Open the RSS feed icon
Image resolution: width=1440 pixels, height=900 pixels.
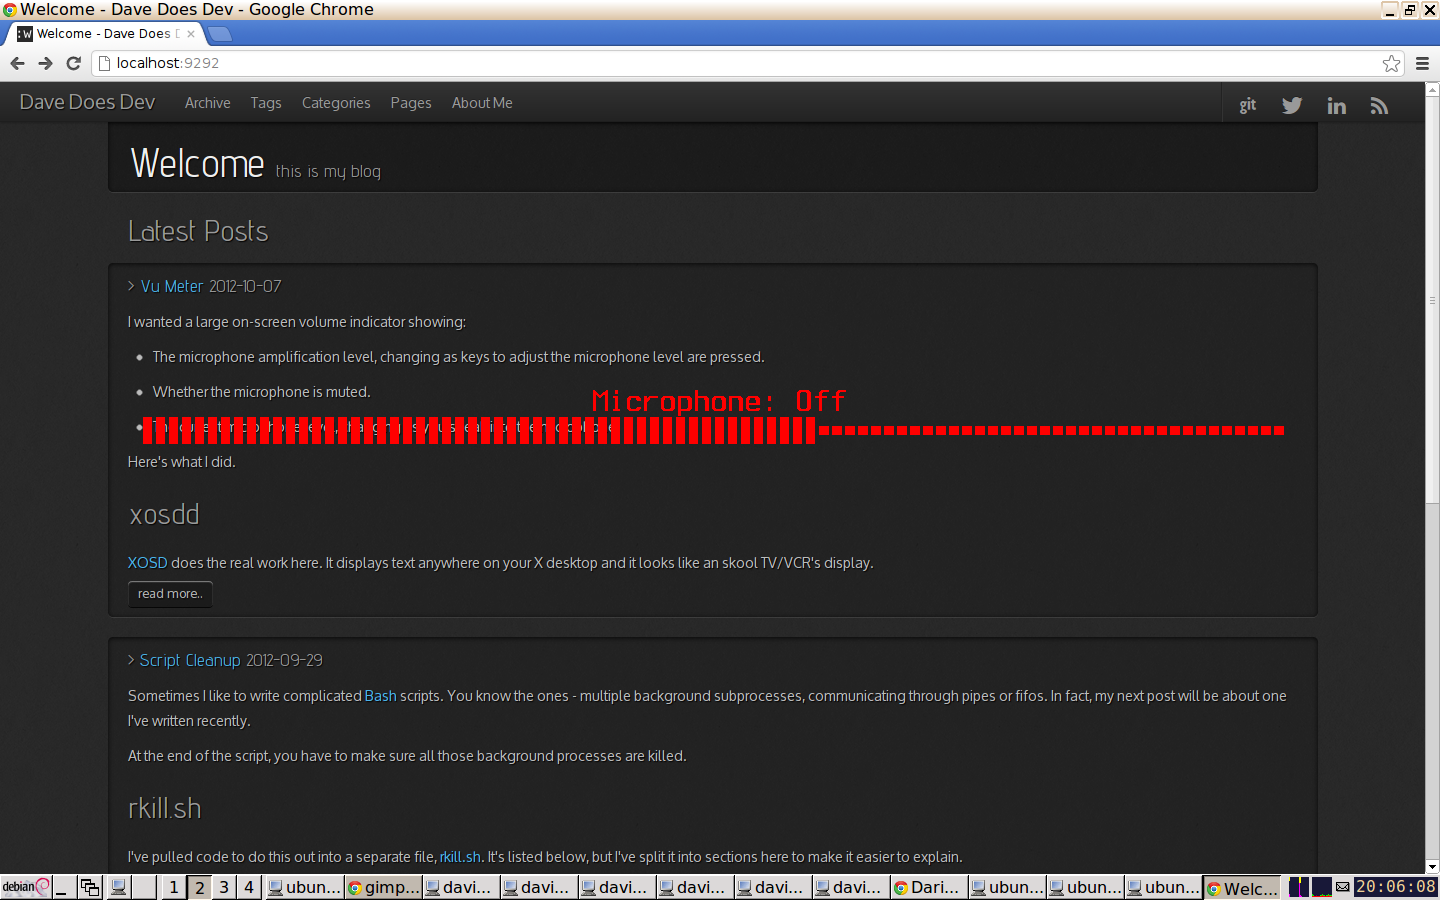click(x=1379, y=105)
